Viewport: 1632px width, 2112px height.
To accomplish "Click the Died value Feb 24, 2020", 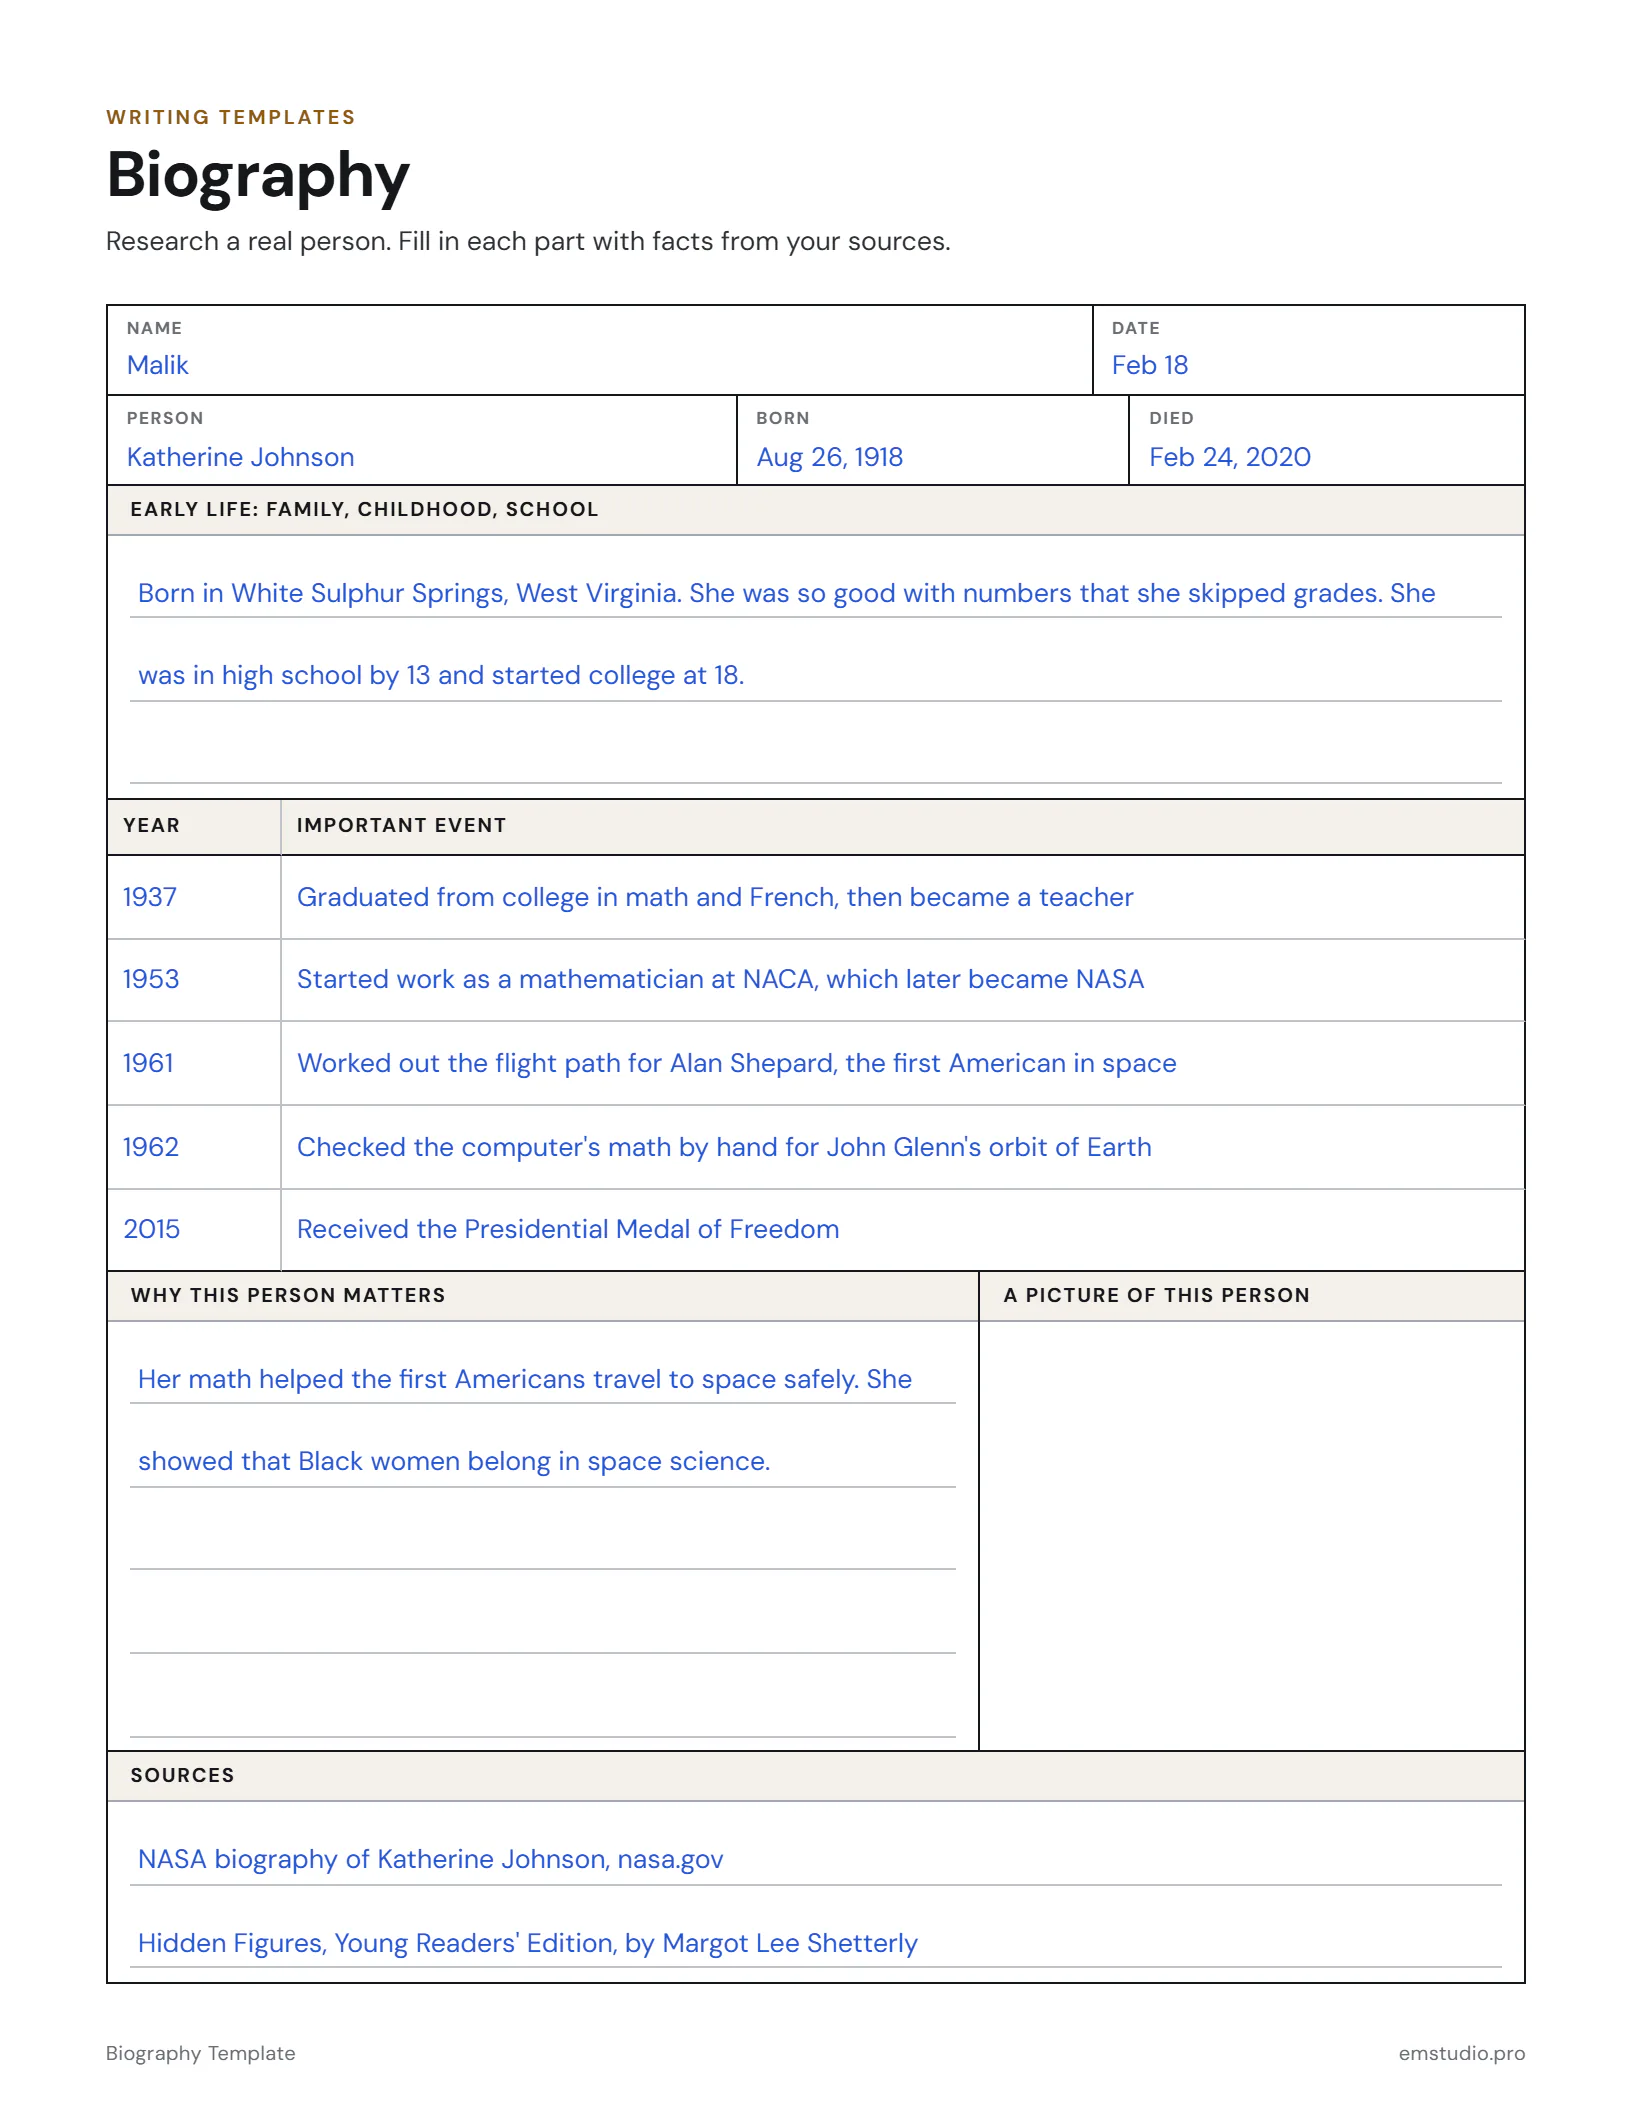I will click(1229, 457).
